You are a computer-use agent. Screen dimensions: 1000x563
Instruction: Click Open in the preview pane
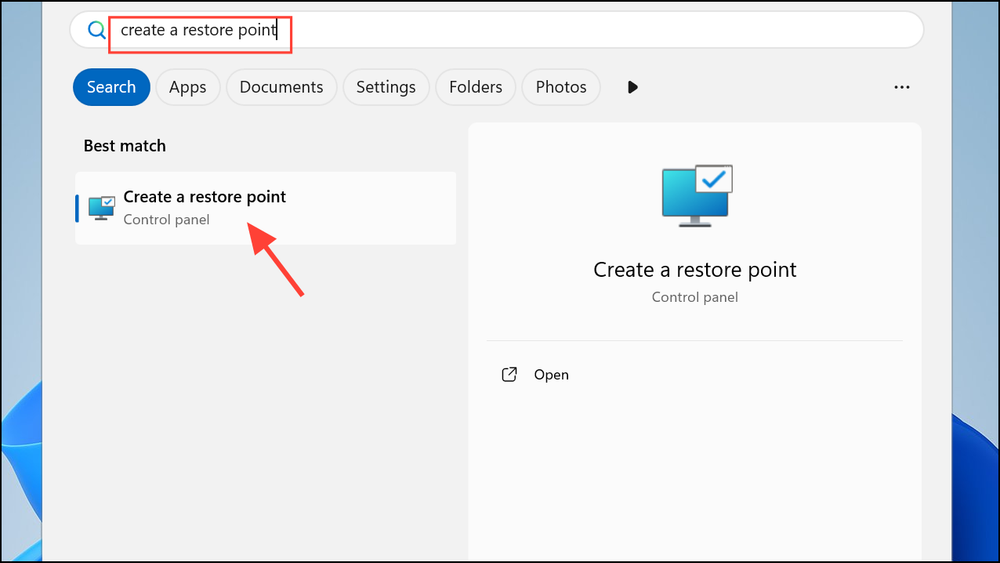point(551,375)
